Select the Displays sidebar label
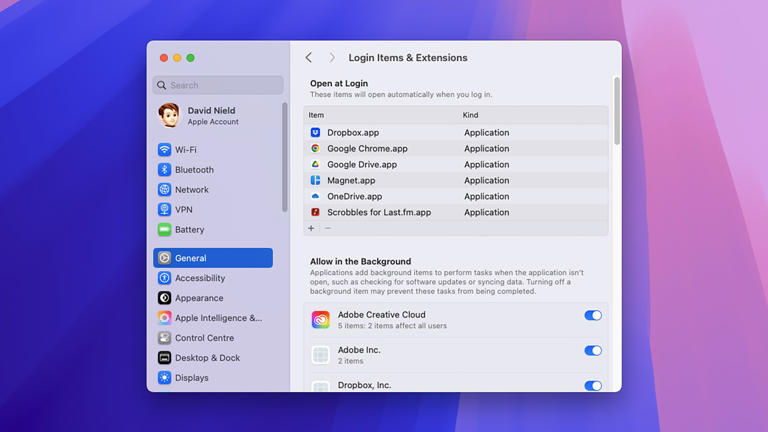Screen dimensions: 768x432 [192, 378]
